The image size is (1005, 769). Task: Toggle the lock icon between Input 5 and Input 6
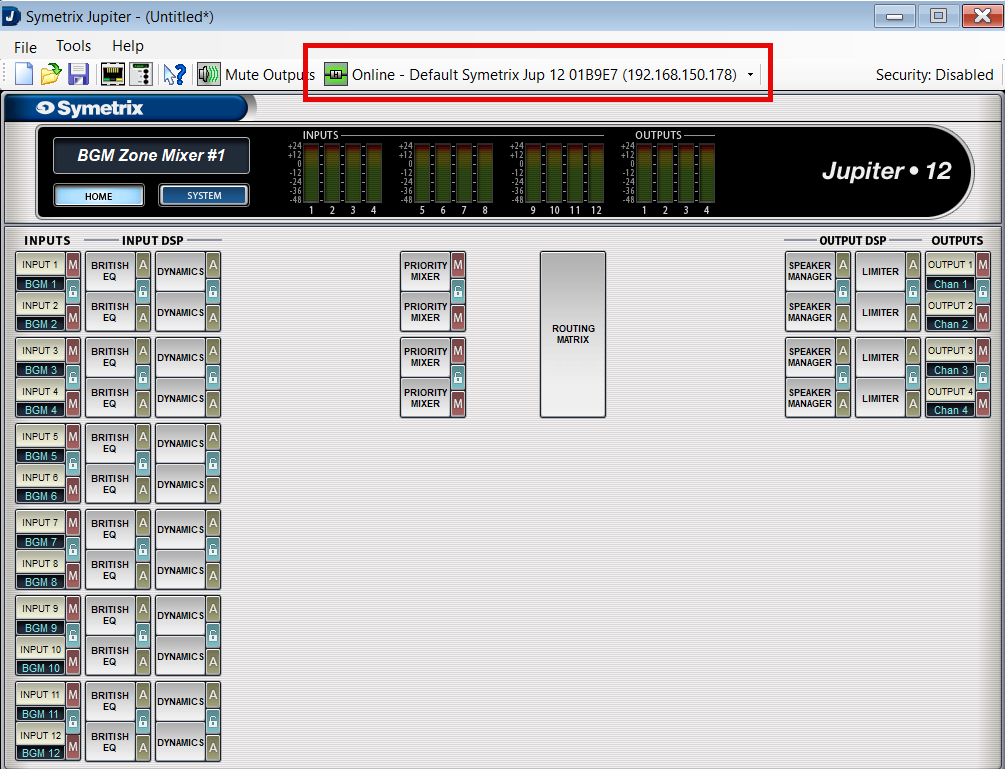pos(73,463)
